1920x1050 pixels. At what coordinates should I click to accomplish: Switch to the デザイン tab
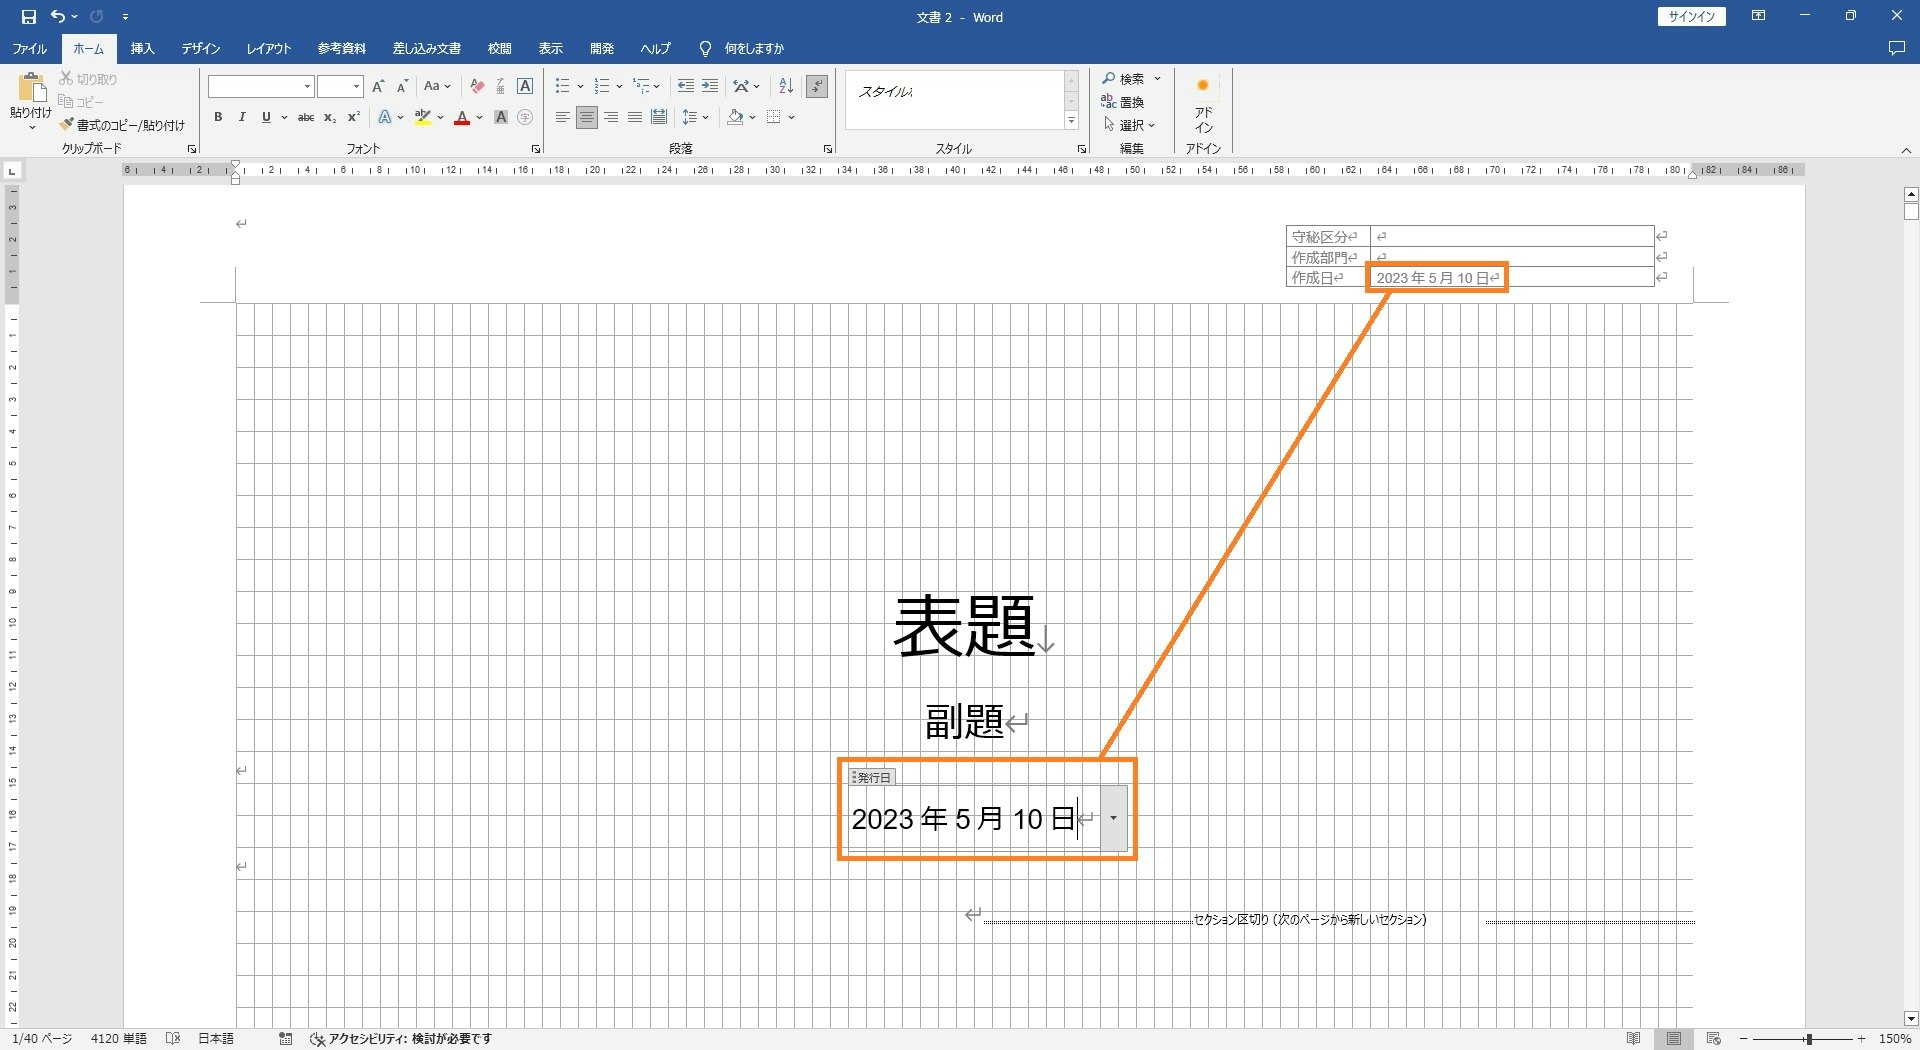pyautogui.click(x=201, y=48)
